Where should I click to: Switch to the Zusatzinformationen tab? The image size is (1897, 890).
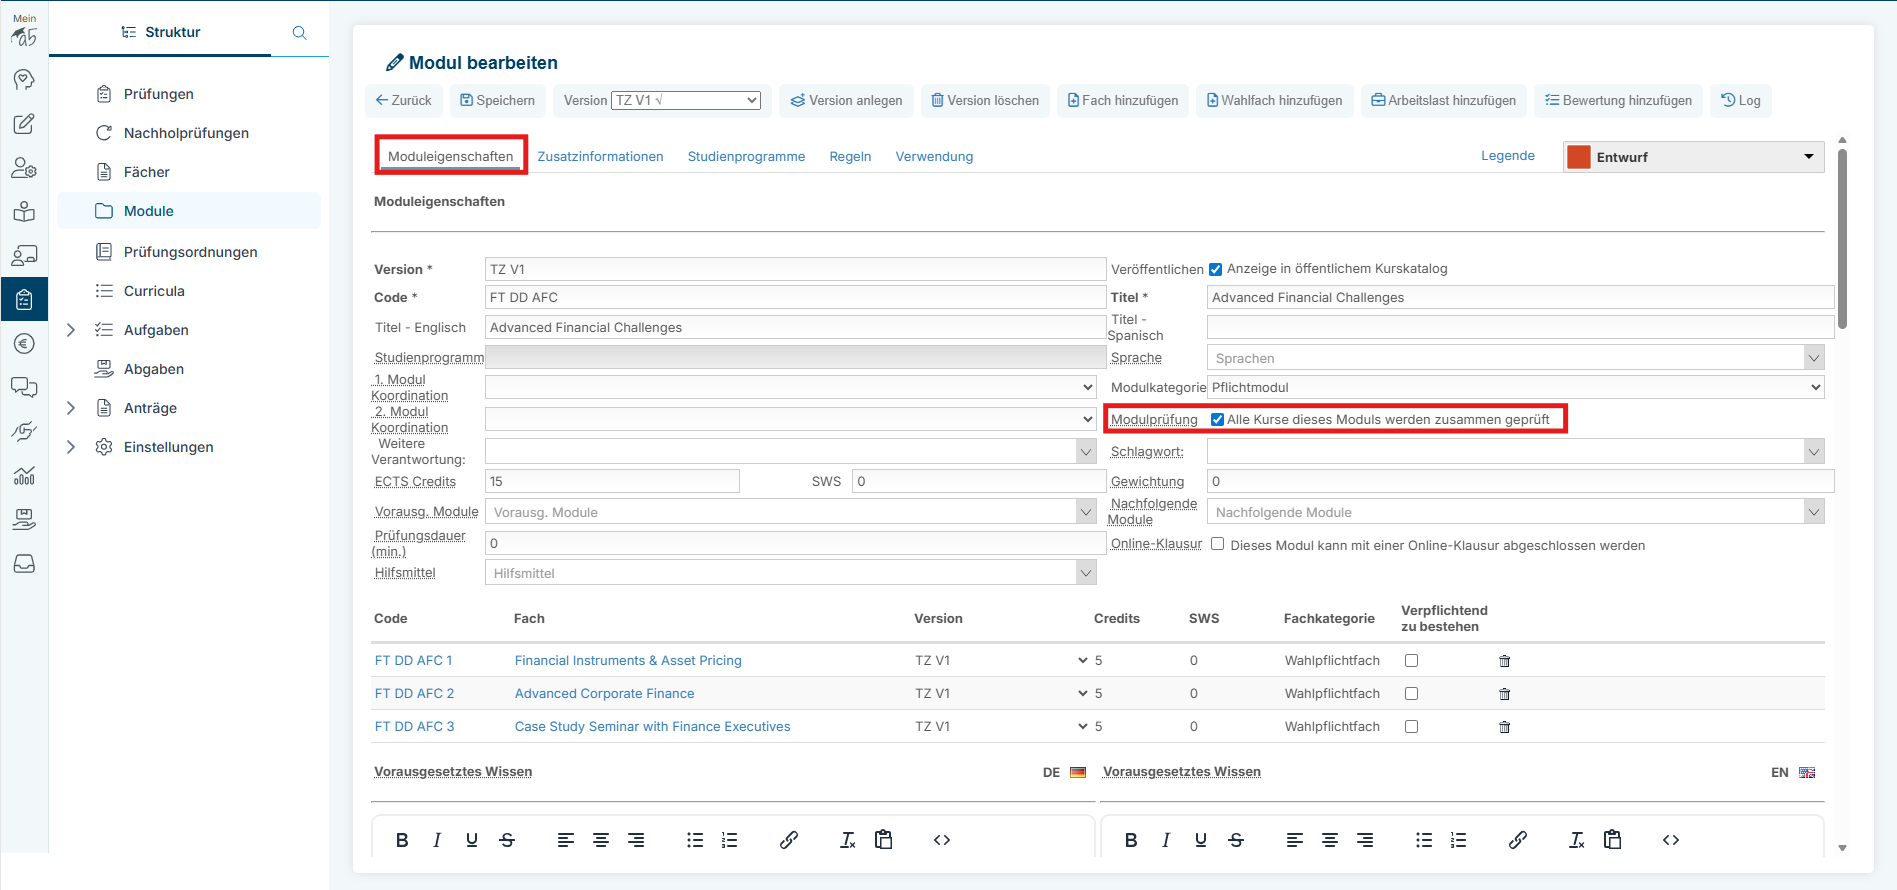click(x=600, y=157)
